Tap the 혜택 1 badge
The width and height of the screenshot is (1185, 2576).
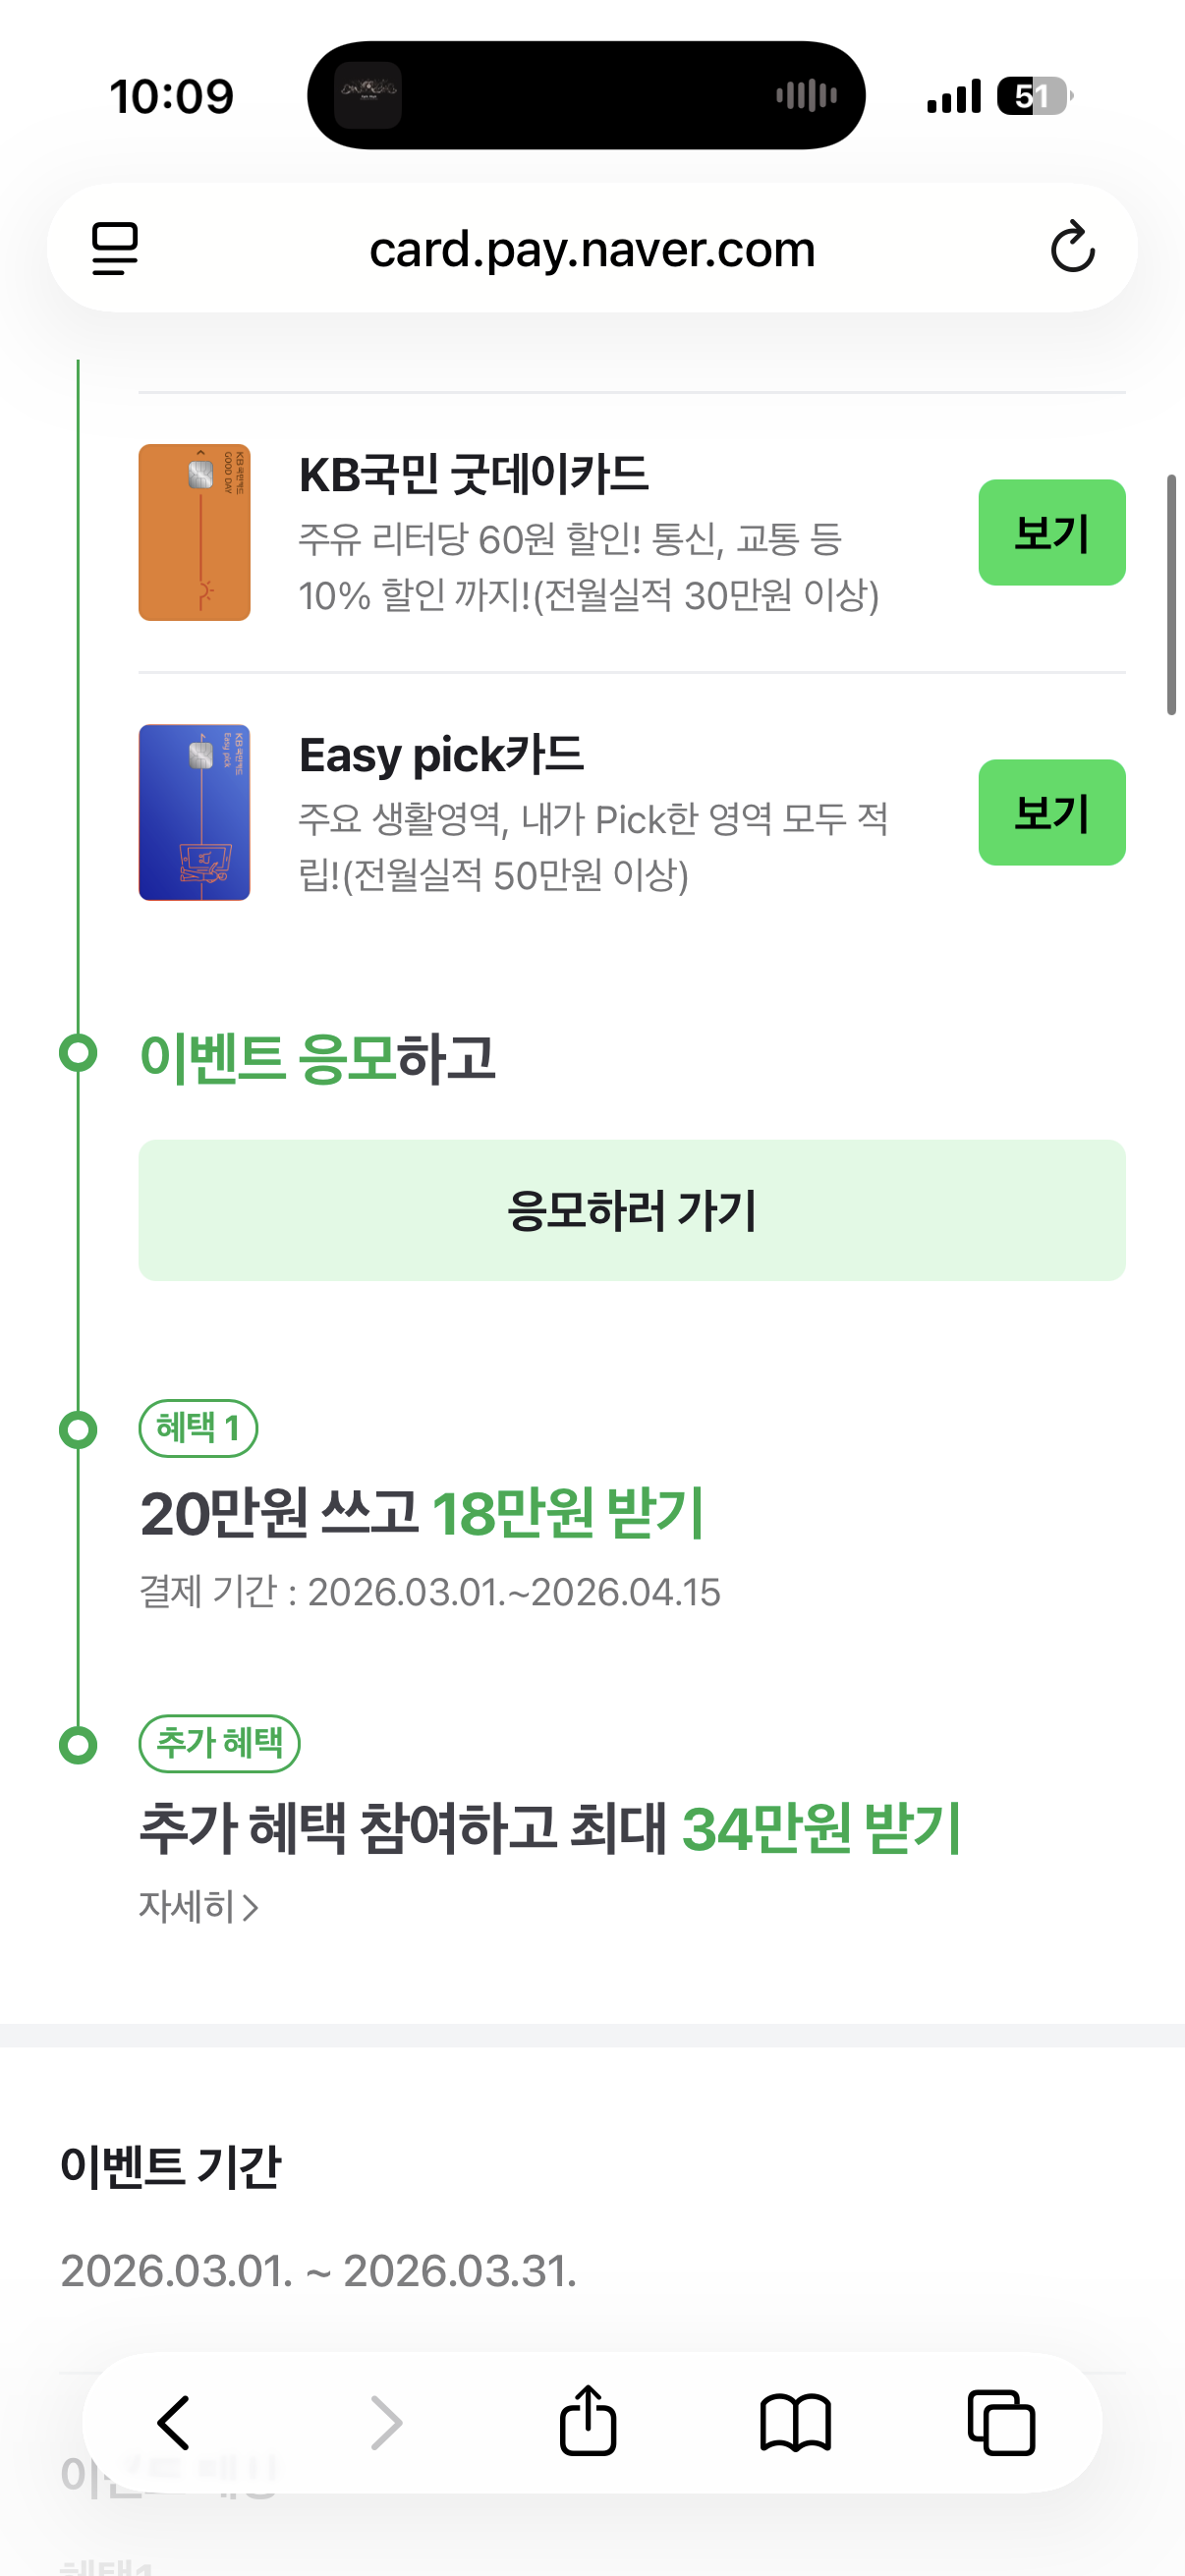(x=198, y=1428)
